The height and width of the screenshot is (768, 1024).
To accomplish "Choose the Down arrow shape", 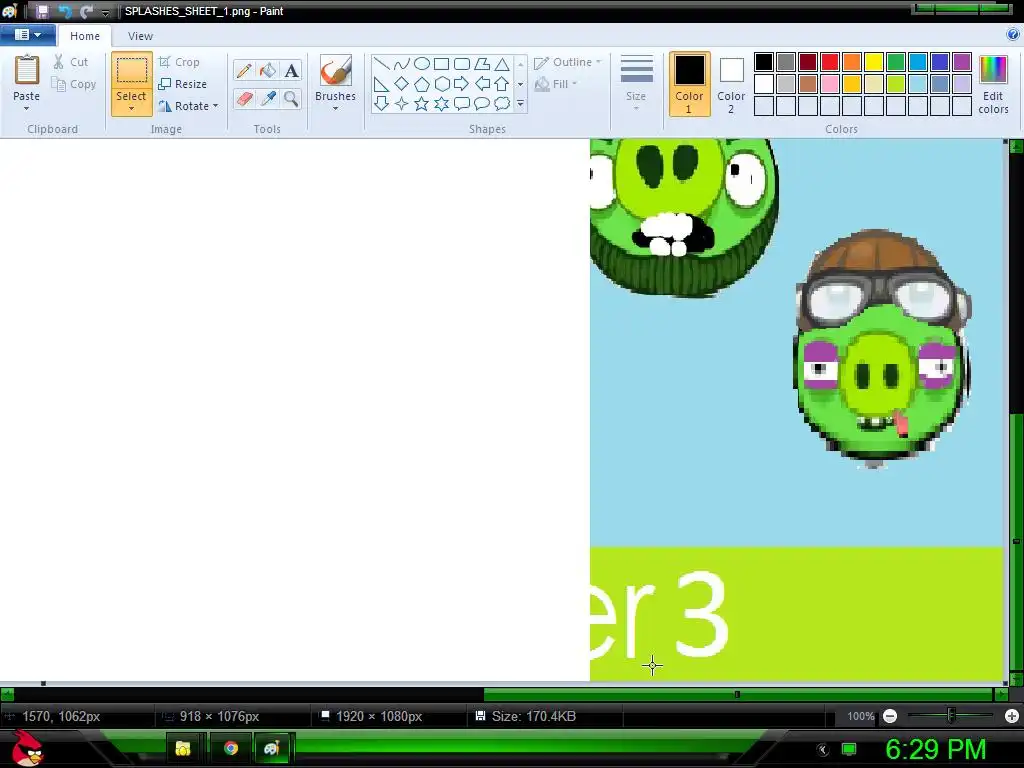I will [382, 103].
